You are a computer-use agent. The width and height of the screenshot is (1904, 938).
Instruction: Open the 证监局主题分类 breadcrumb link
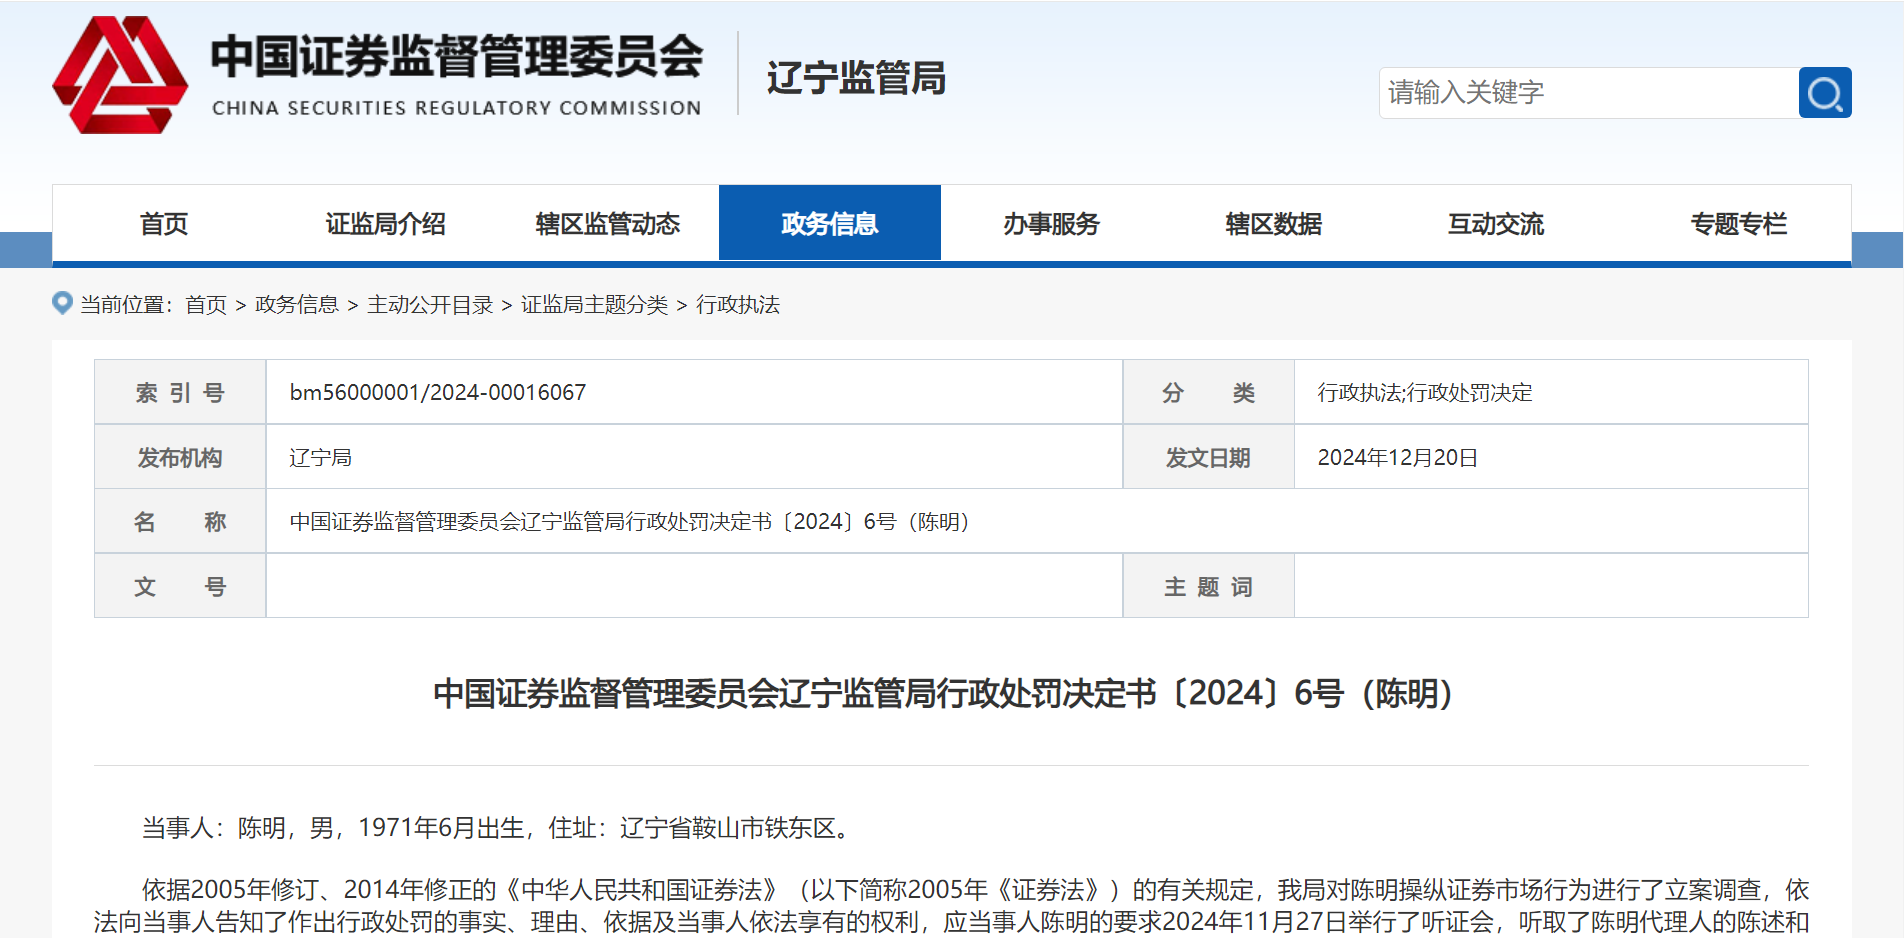click(x=594, y=305)
